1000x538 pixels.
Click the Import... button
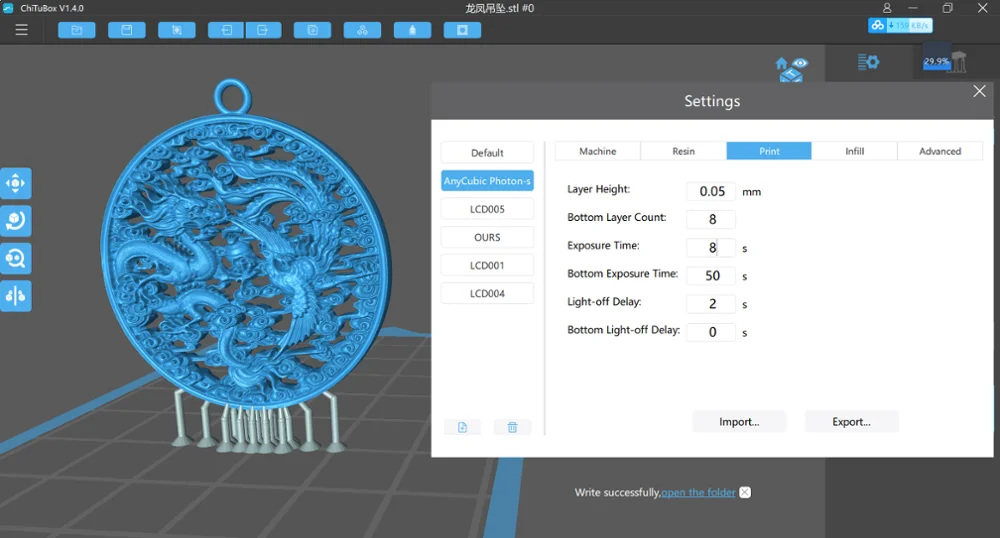point(739,421)
